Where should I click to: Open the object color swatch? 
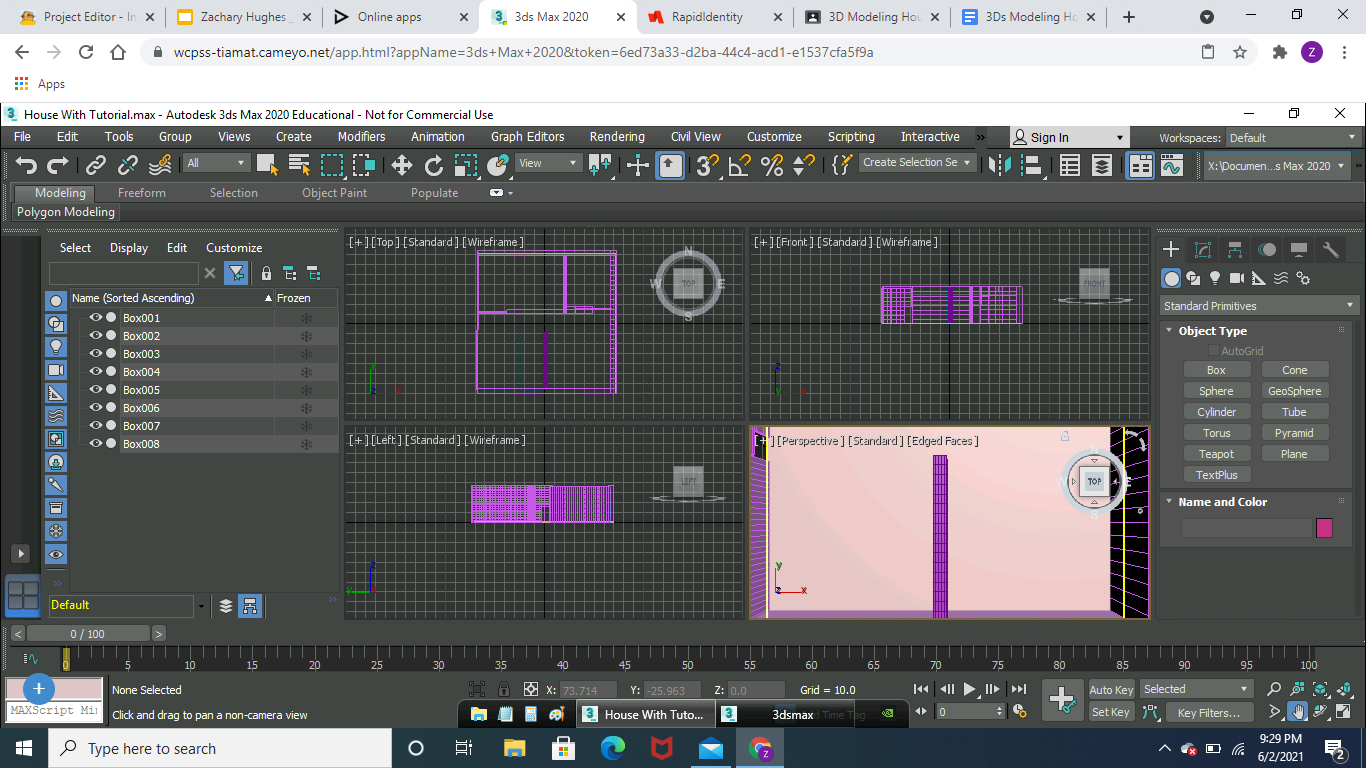pyautogui.click(x=1324, y=528)
